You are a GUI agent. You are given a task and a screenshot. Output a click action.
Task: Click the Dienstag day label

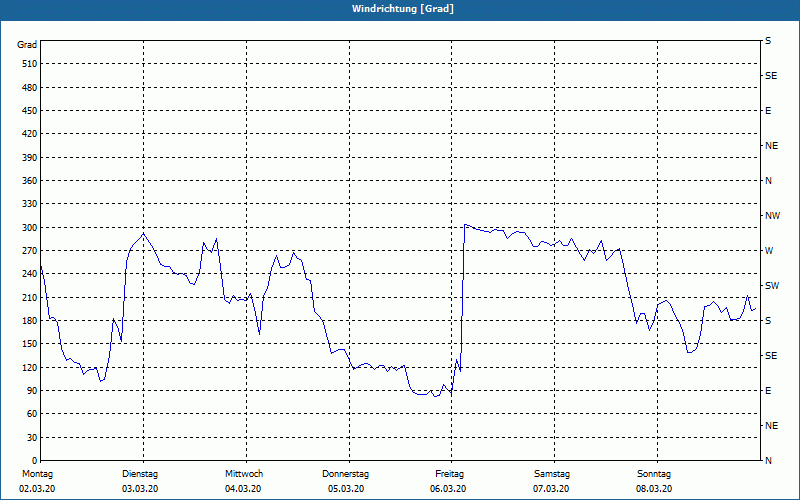pos(140,474)
